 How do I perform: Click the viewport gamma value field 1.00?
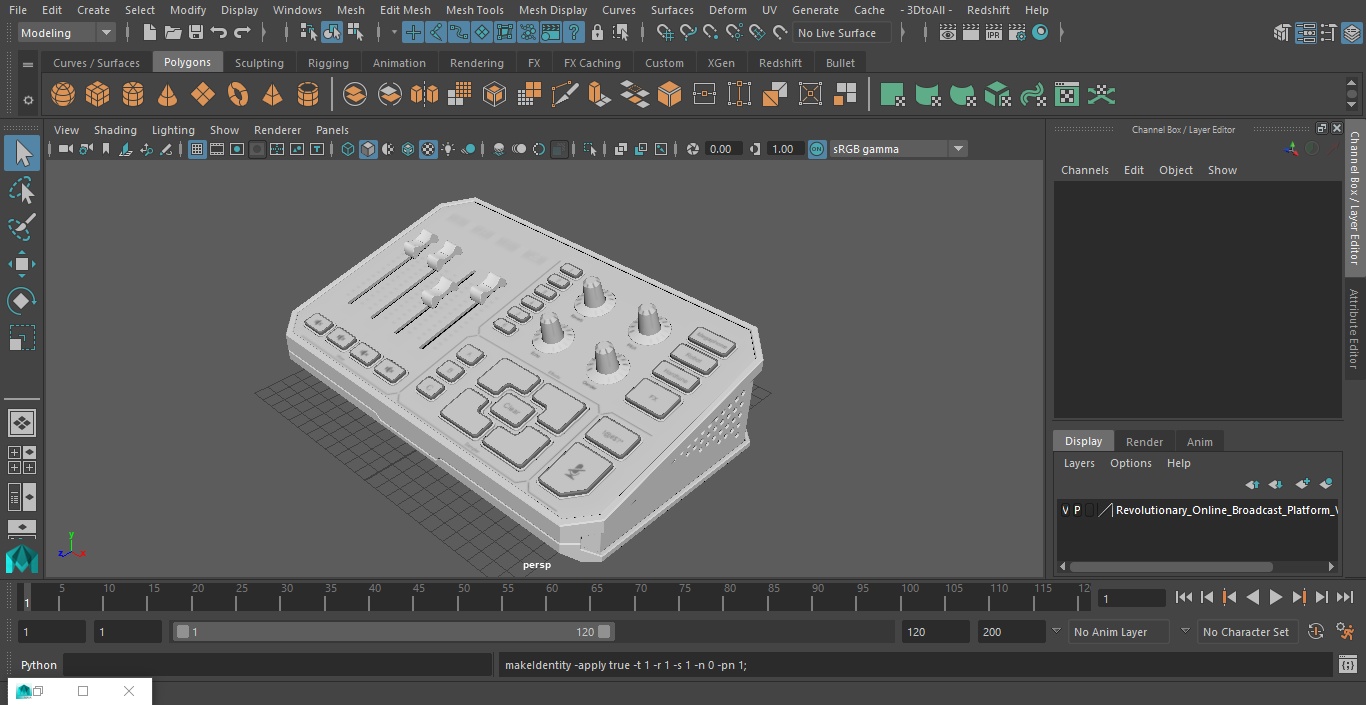pos(783,149)
